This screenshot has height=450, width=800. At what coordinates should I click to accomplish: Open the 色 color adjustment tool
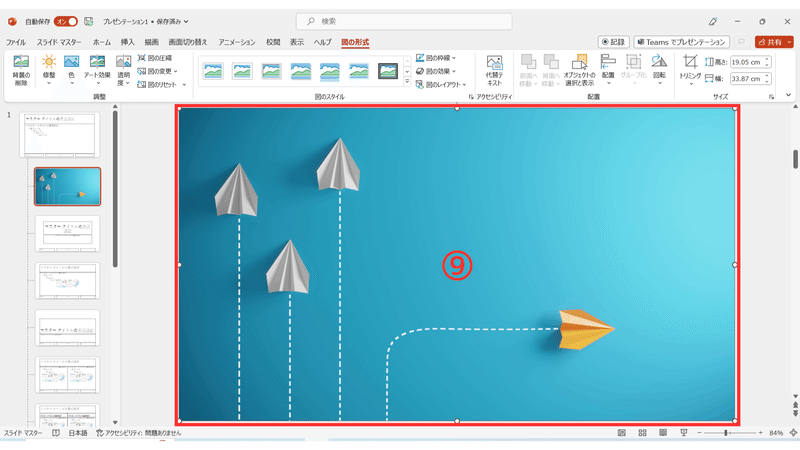(71, 70)
